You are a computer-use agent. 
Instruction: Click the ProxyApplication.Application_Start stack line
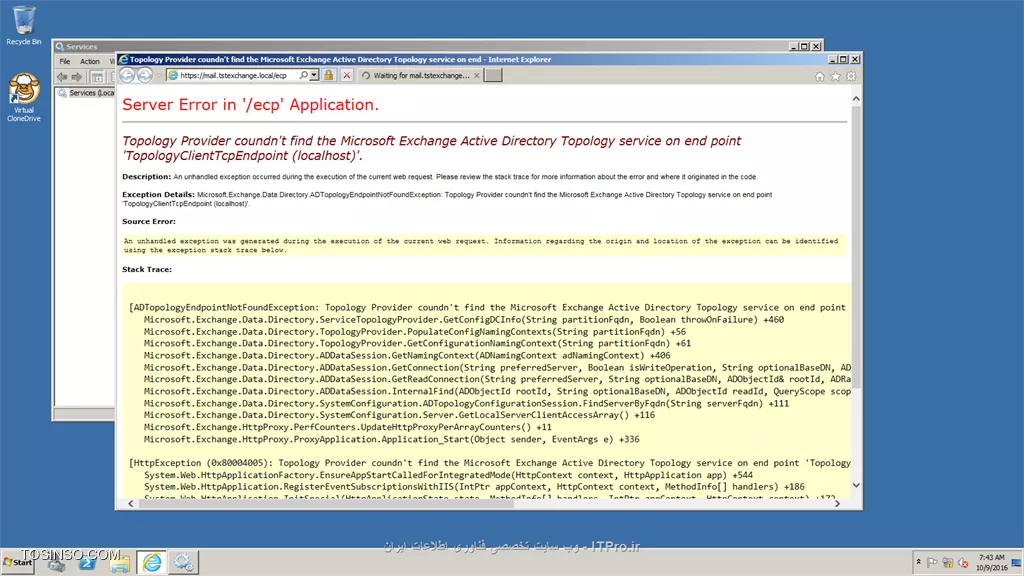(392, 440)
